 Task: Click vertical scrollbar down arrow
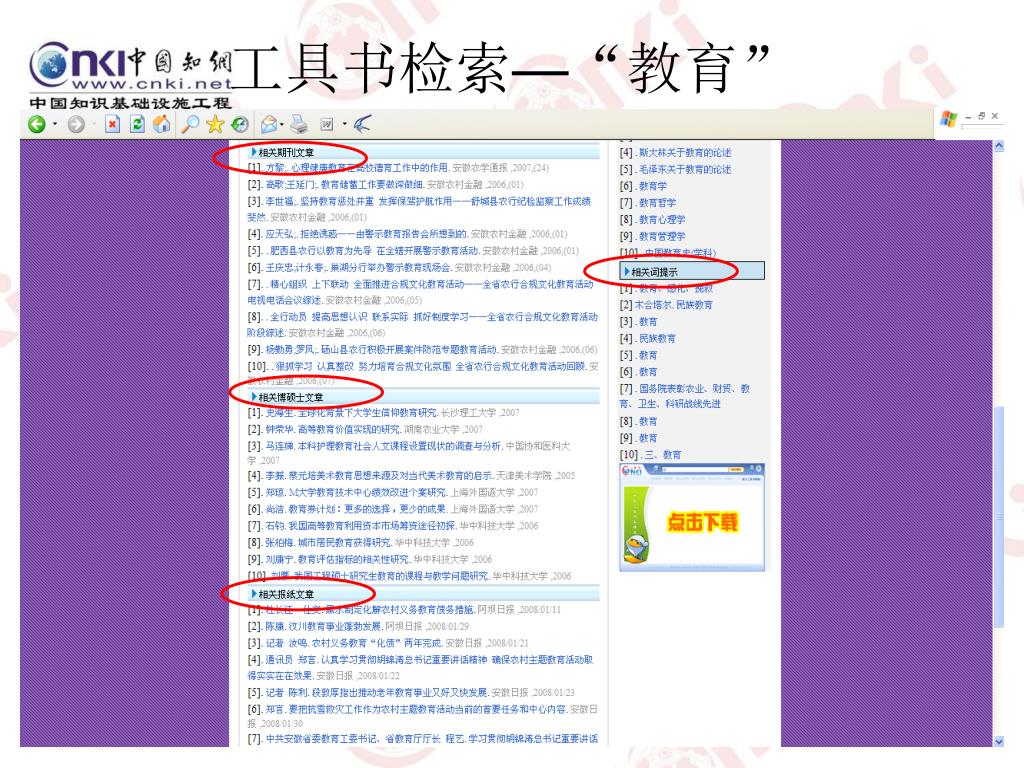click(x=999, y=741)
